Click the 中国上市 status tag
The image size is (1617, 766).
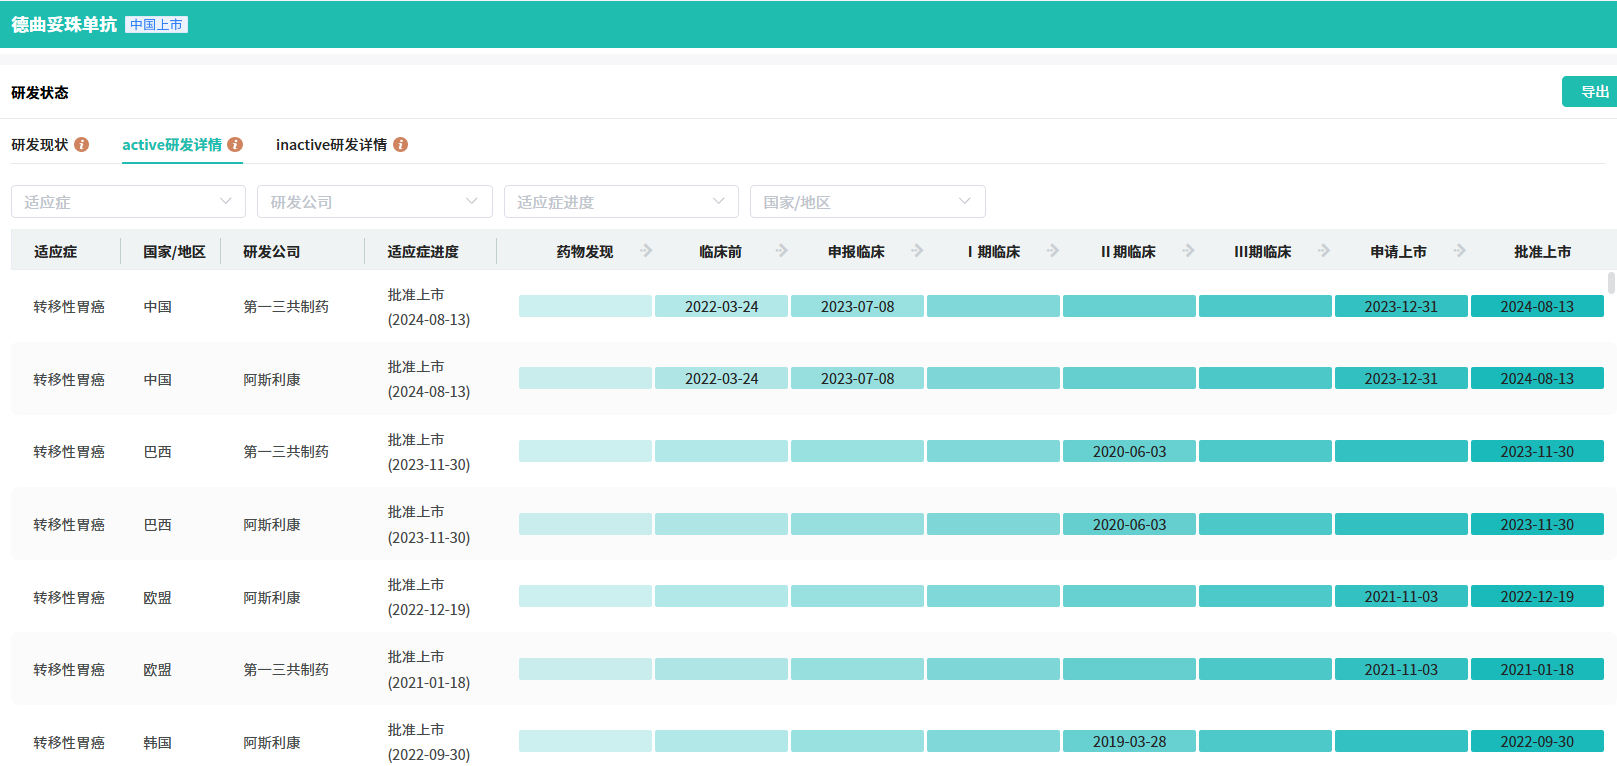(x=156, y=25)
